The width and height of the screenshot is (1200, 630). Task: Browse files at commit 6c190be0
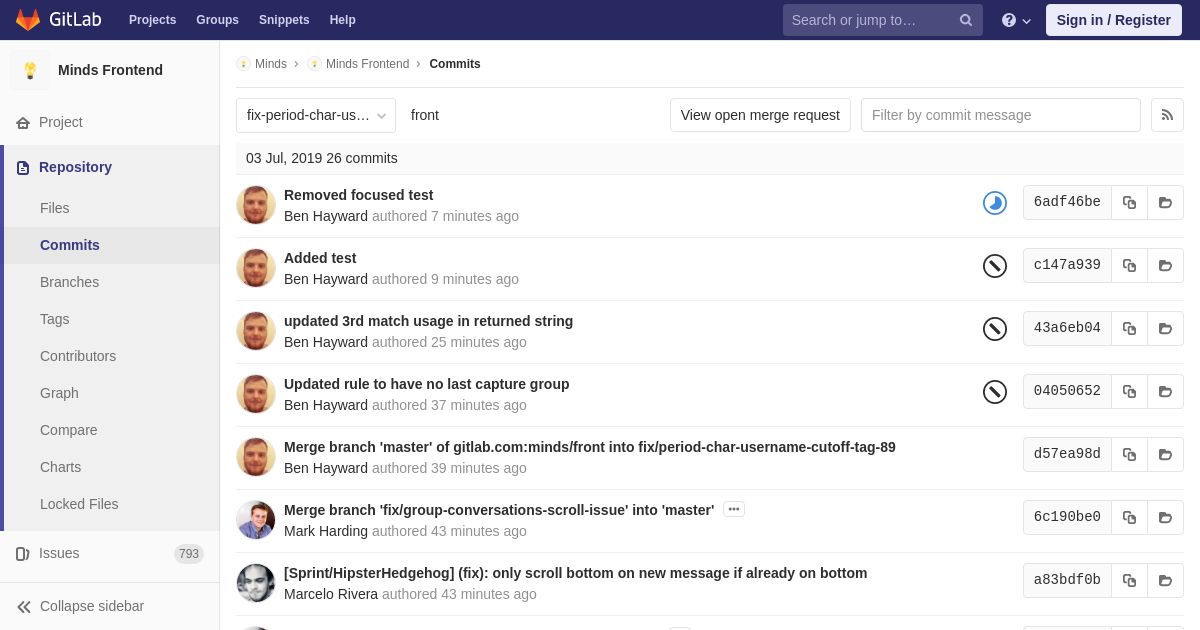click(x=1165, y=517)
